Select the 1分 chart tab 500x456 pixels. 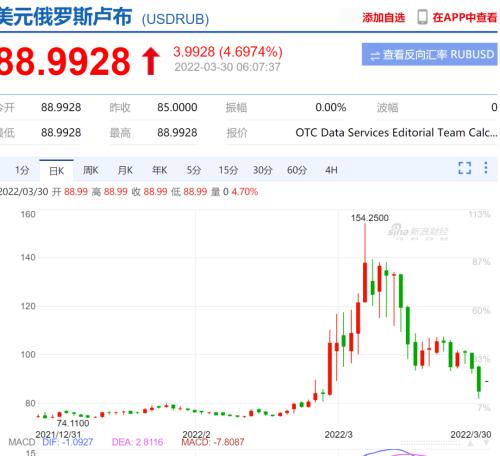coord(22,170)
